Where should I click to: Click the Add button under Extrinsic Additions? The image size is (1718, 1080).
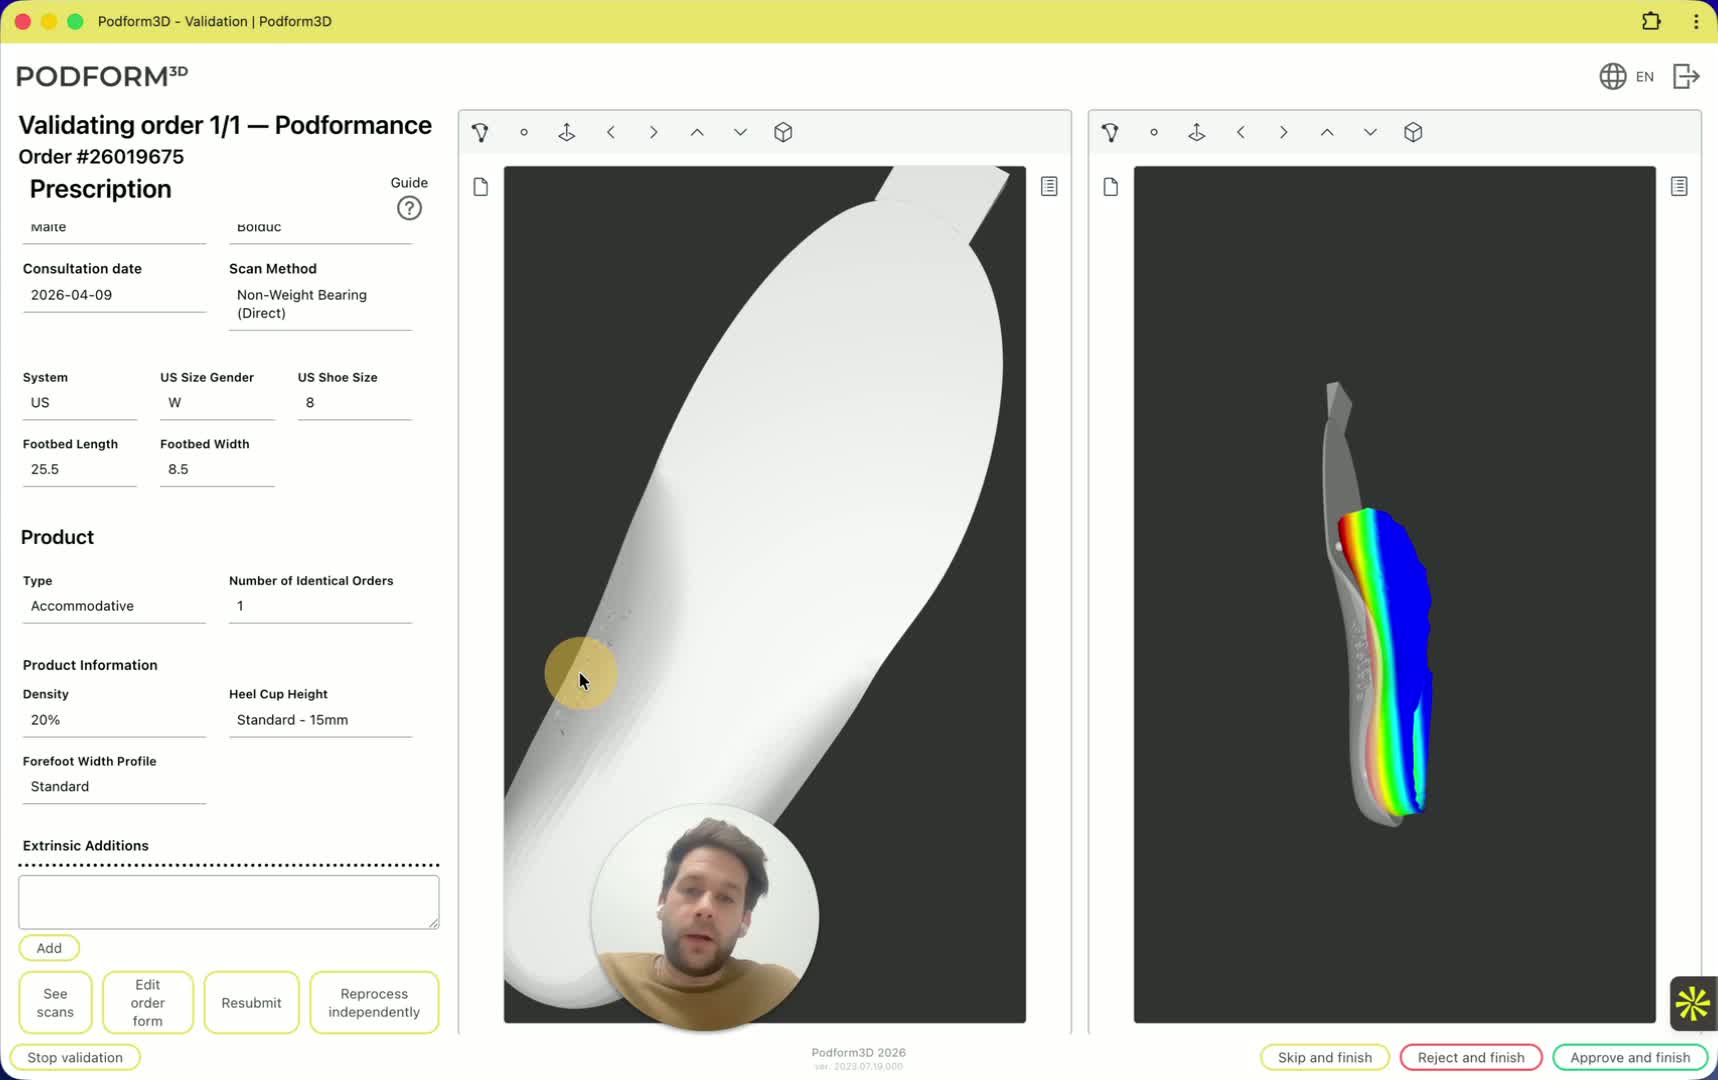49,948
